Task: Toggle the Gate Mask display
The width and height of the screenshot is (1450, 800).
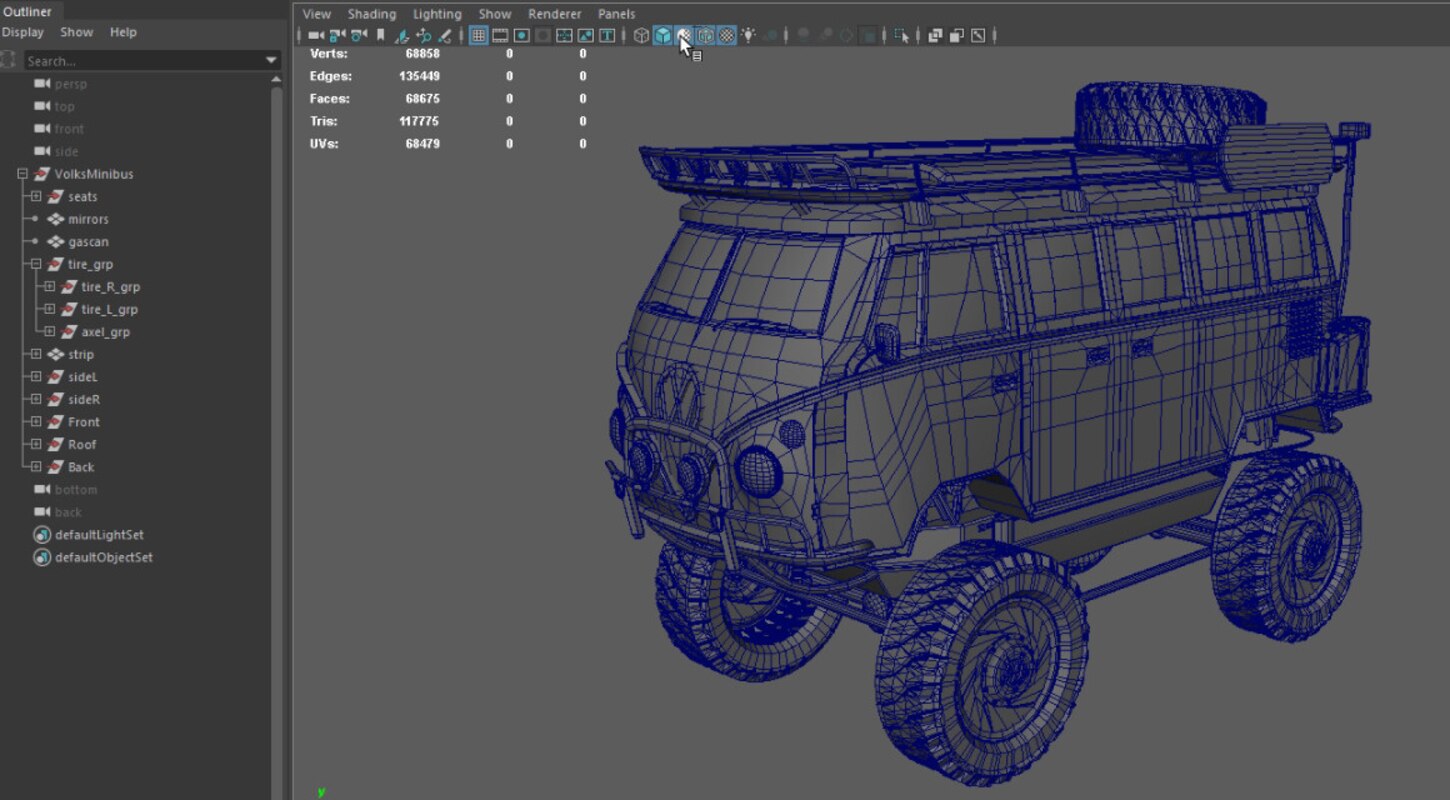Action: [543, 36]
